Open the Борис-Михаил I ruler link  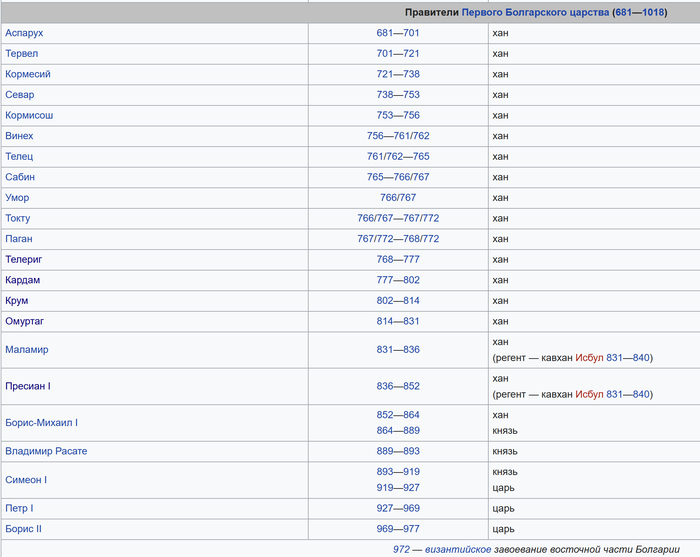coord(42,423)
